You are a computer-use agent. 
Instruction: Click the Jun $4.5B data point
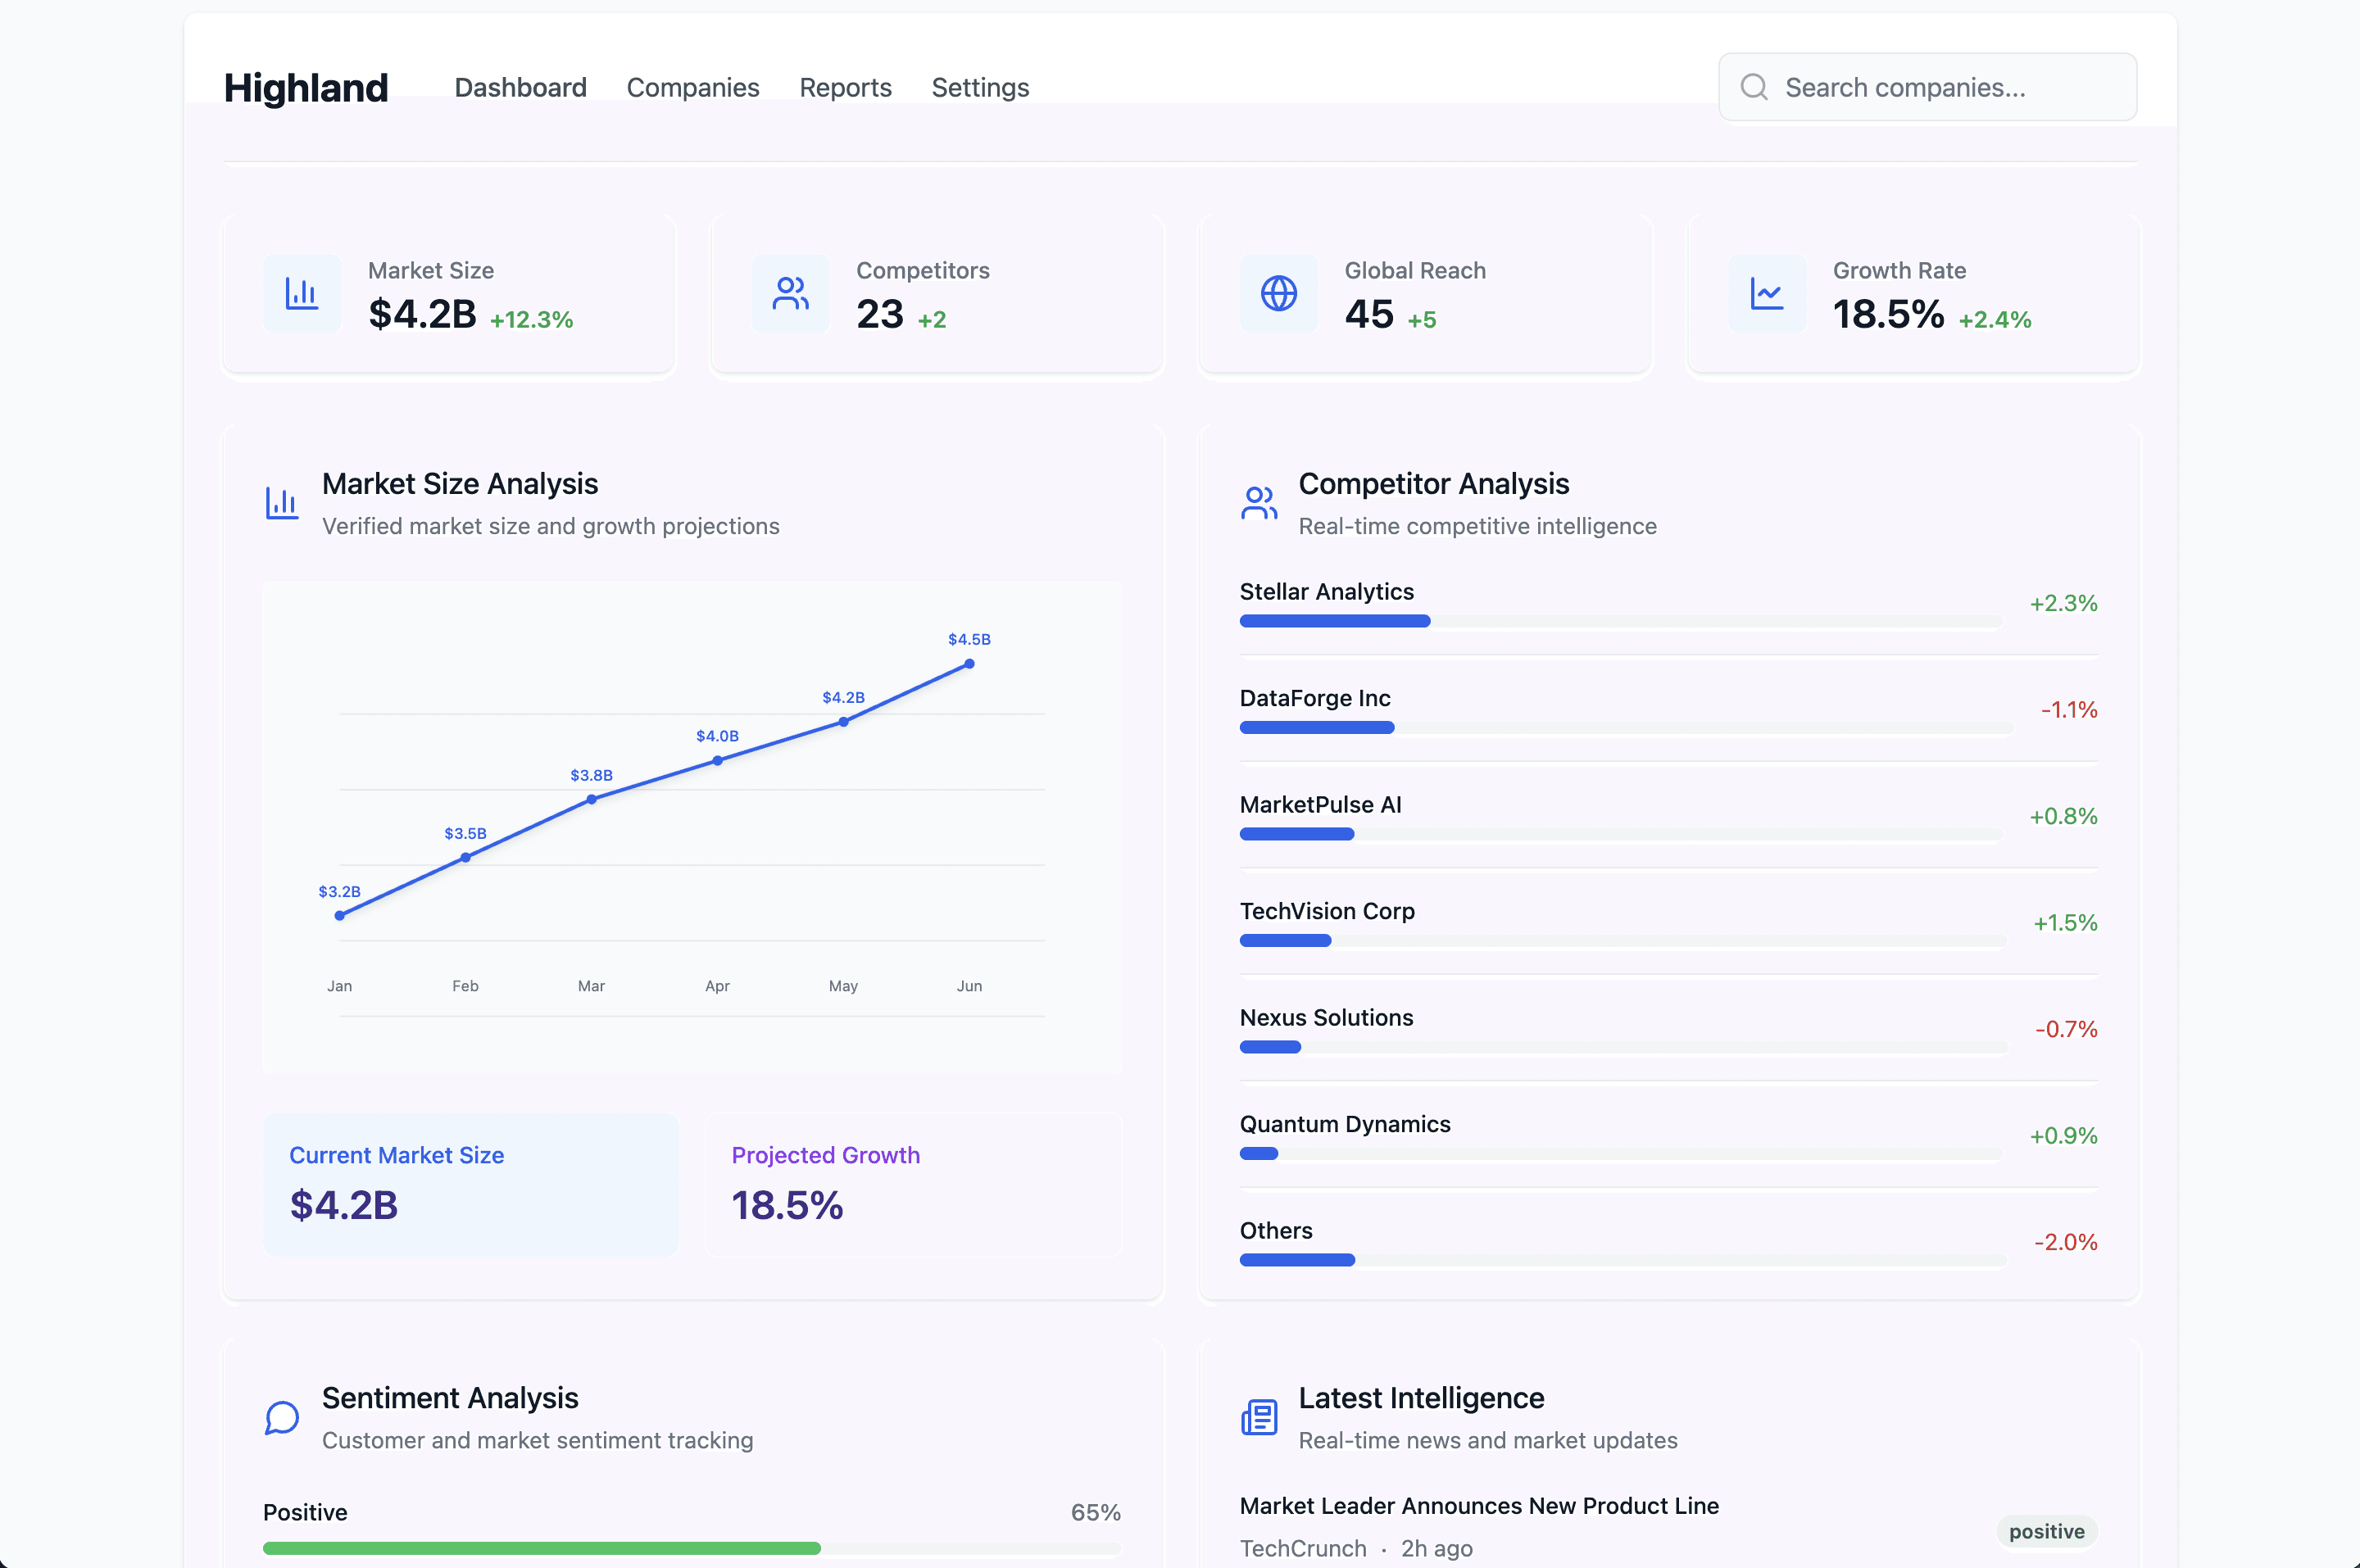click(x=969, y=664)
